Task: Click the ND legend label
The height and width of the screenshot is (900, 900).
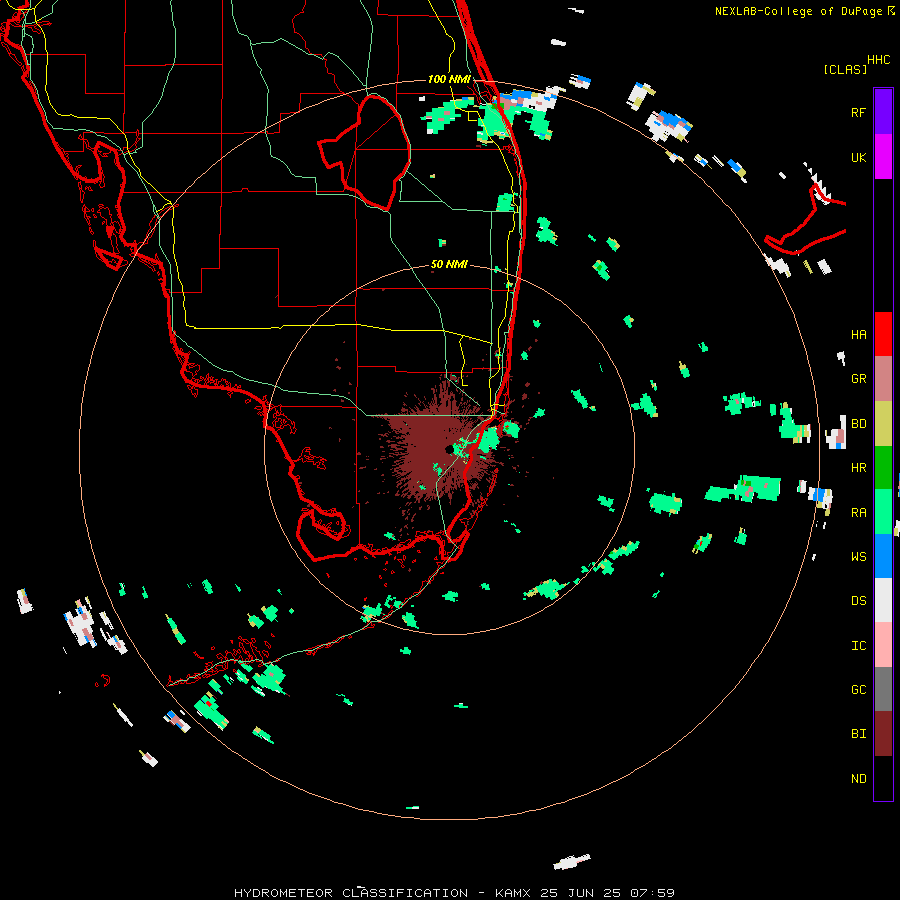Action: [x=858, y=779]
